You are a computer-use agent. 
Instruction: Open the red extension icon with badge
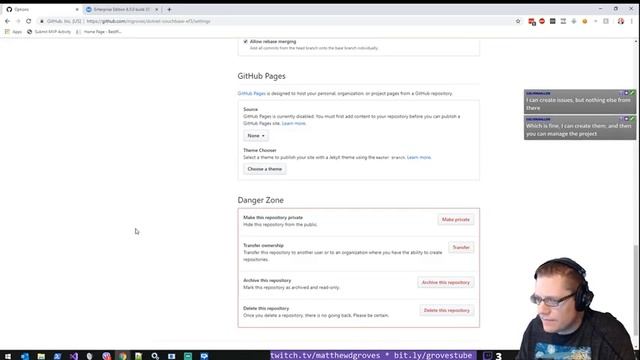(531, 21)
